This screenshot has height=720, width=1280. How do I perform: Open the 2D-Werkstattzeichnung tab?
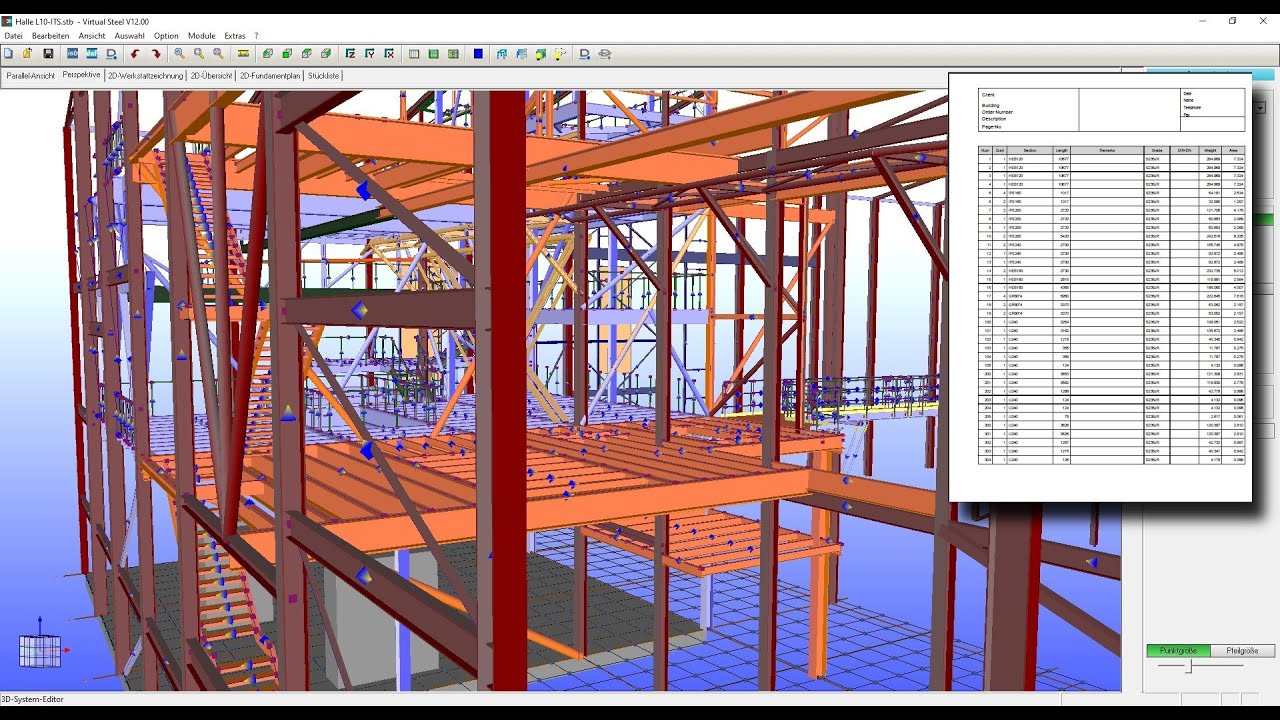coord(145,76)
